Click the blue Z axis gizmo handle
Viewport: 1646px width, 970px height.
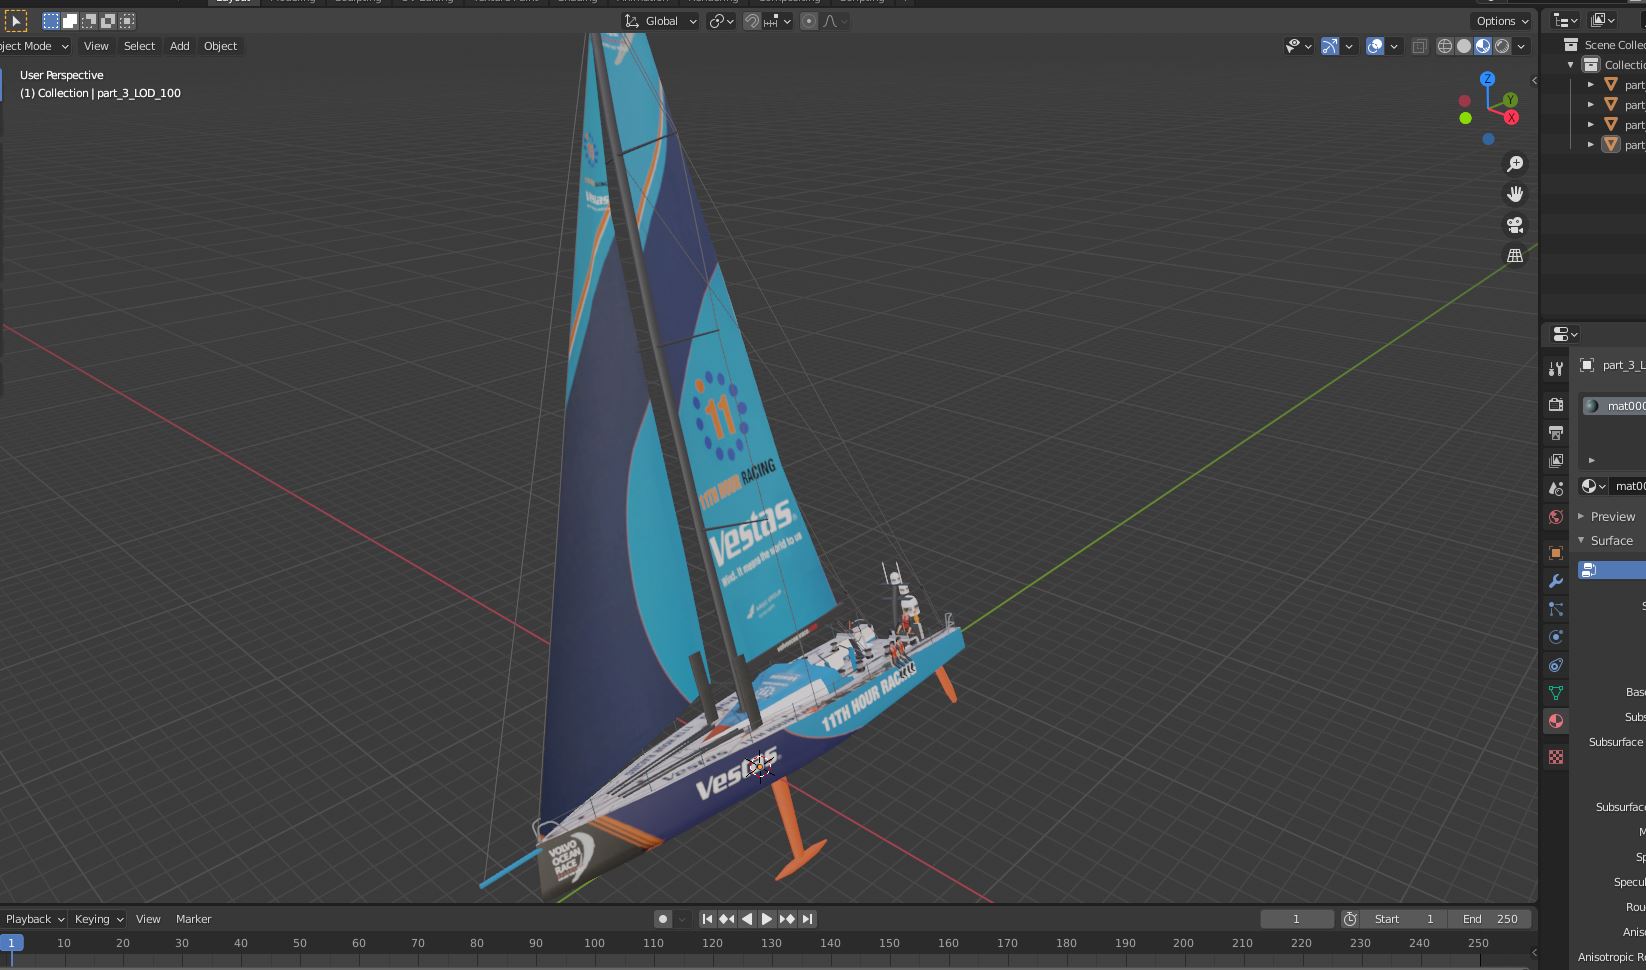pos(1488,79)
